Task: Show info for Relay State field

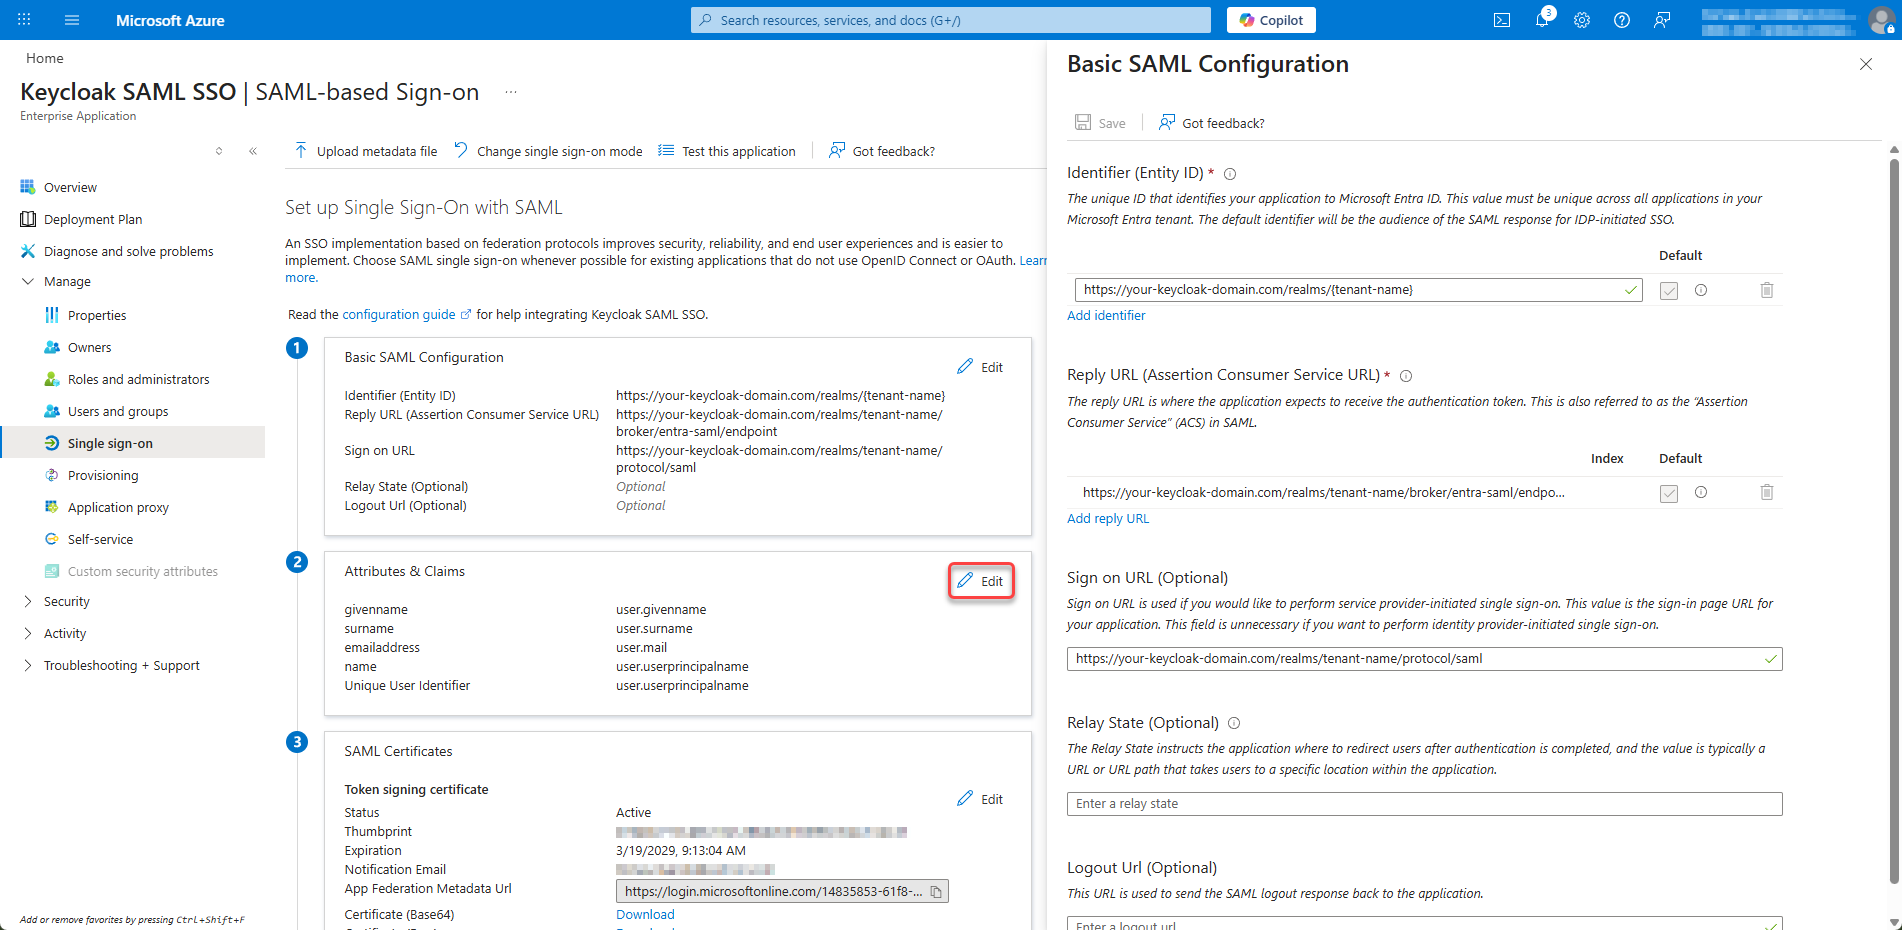Action: coord(1234,723)
